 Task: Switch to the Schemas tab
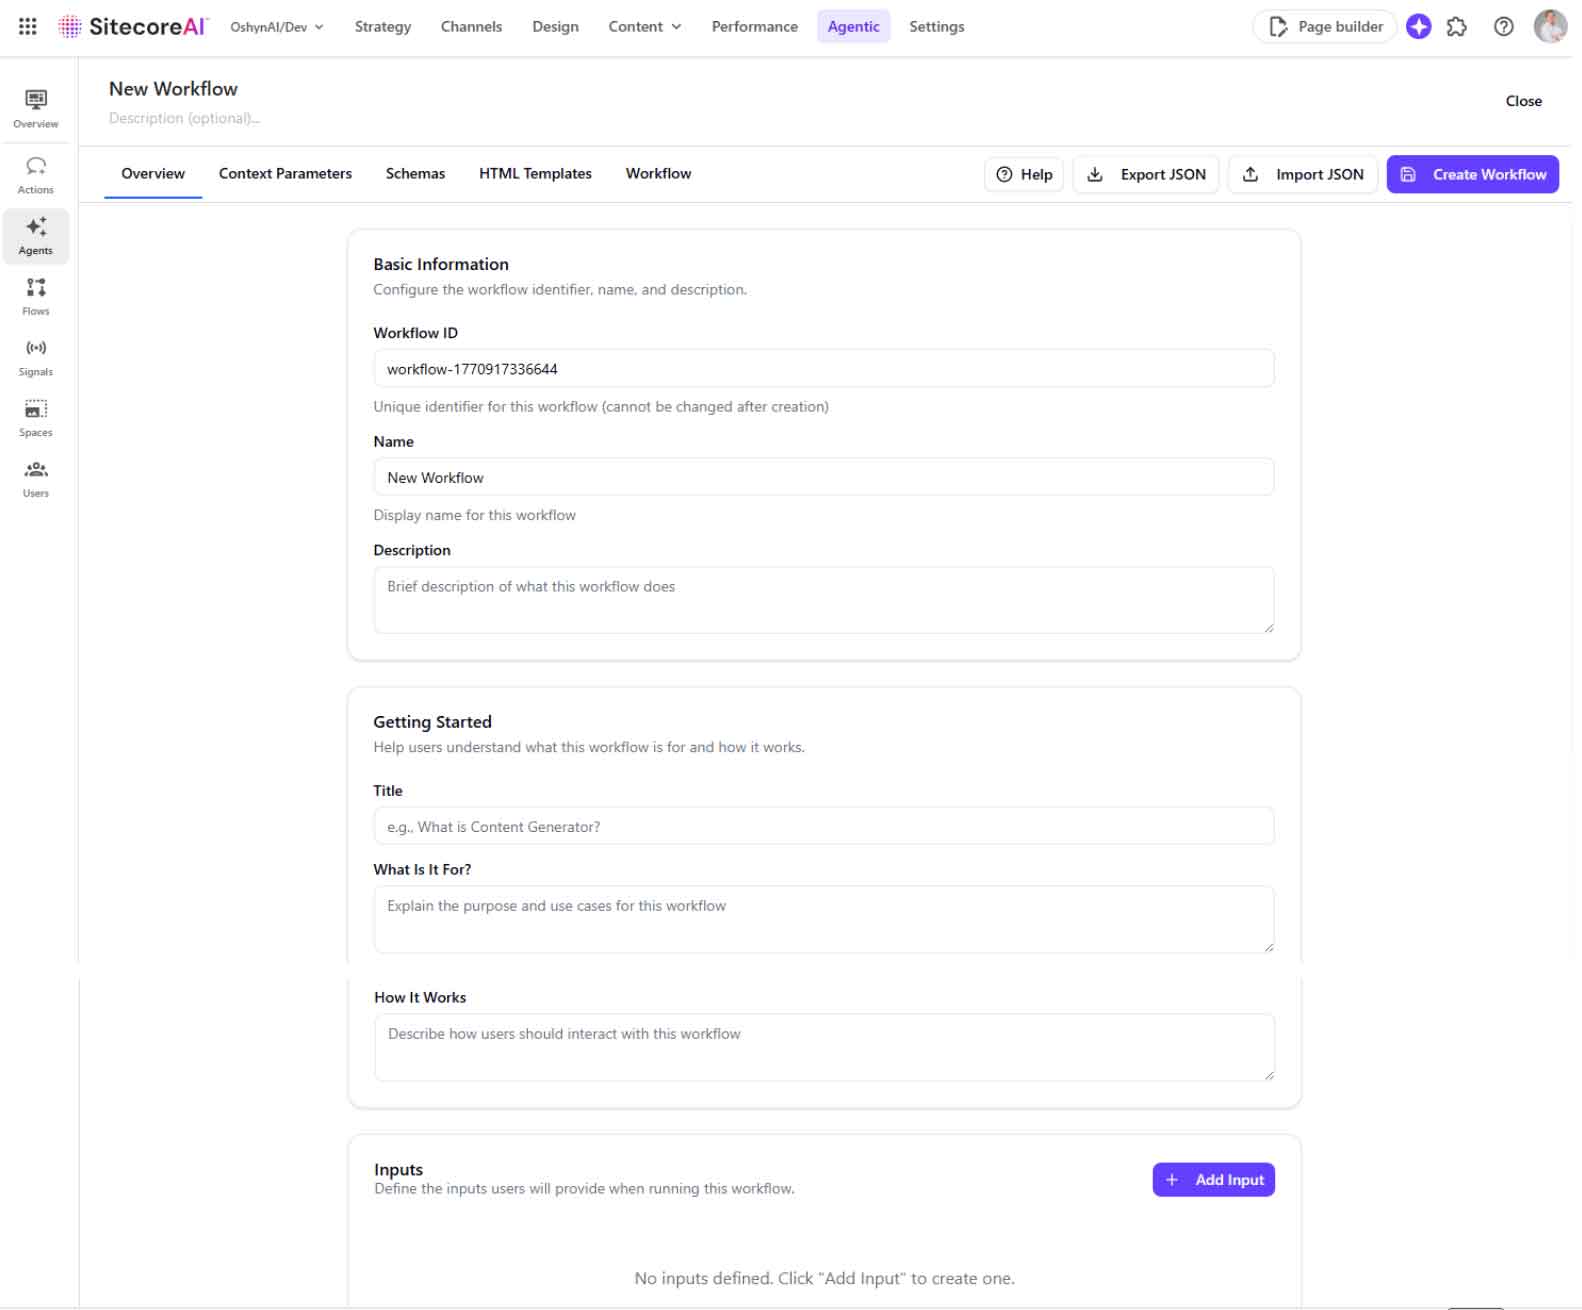coord(415,174)
